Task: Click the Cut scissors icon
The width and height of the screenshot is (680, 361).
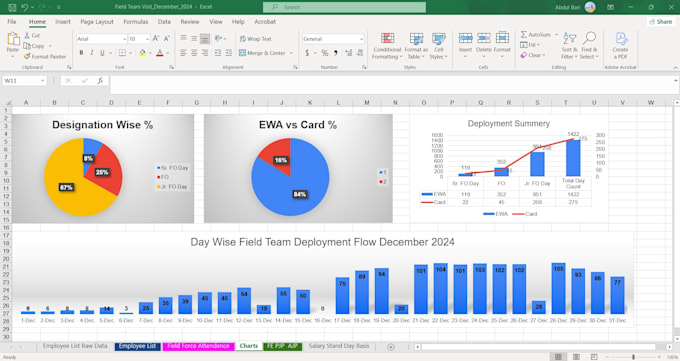Action: pos(27,35)
